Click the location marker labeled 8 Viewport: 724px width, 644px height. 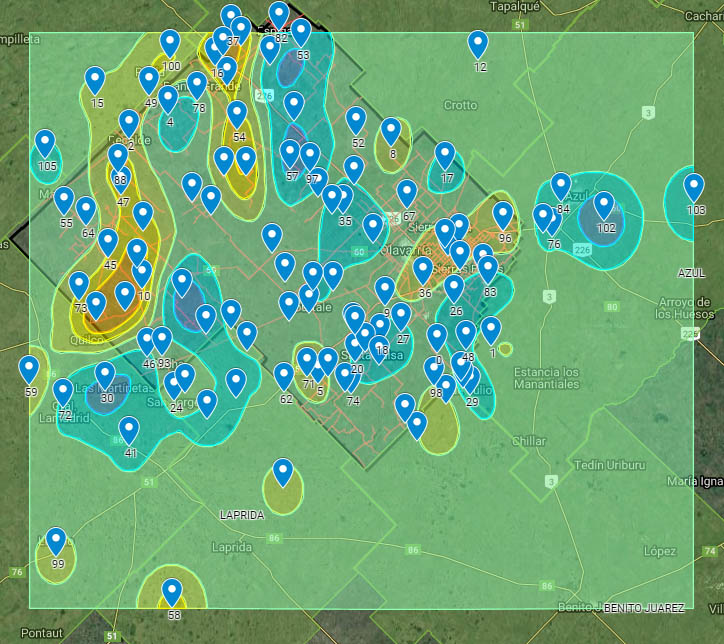point(391,132)
